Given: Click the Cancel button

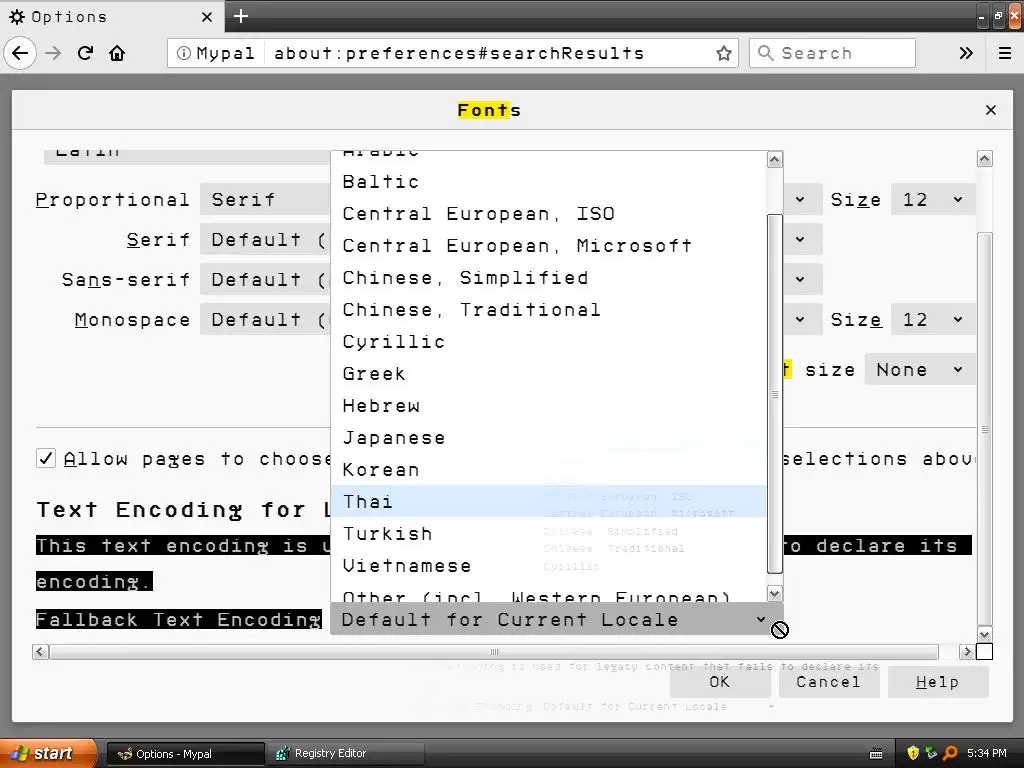Looking at the screenshot, I should [829, 682].
